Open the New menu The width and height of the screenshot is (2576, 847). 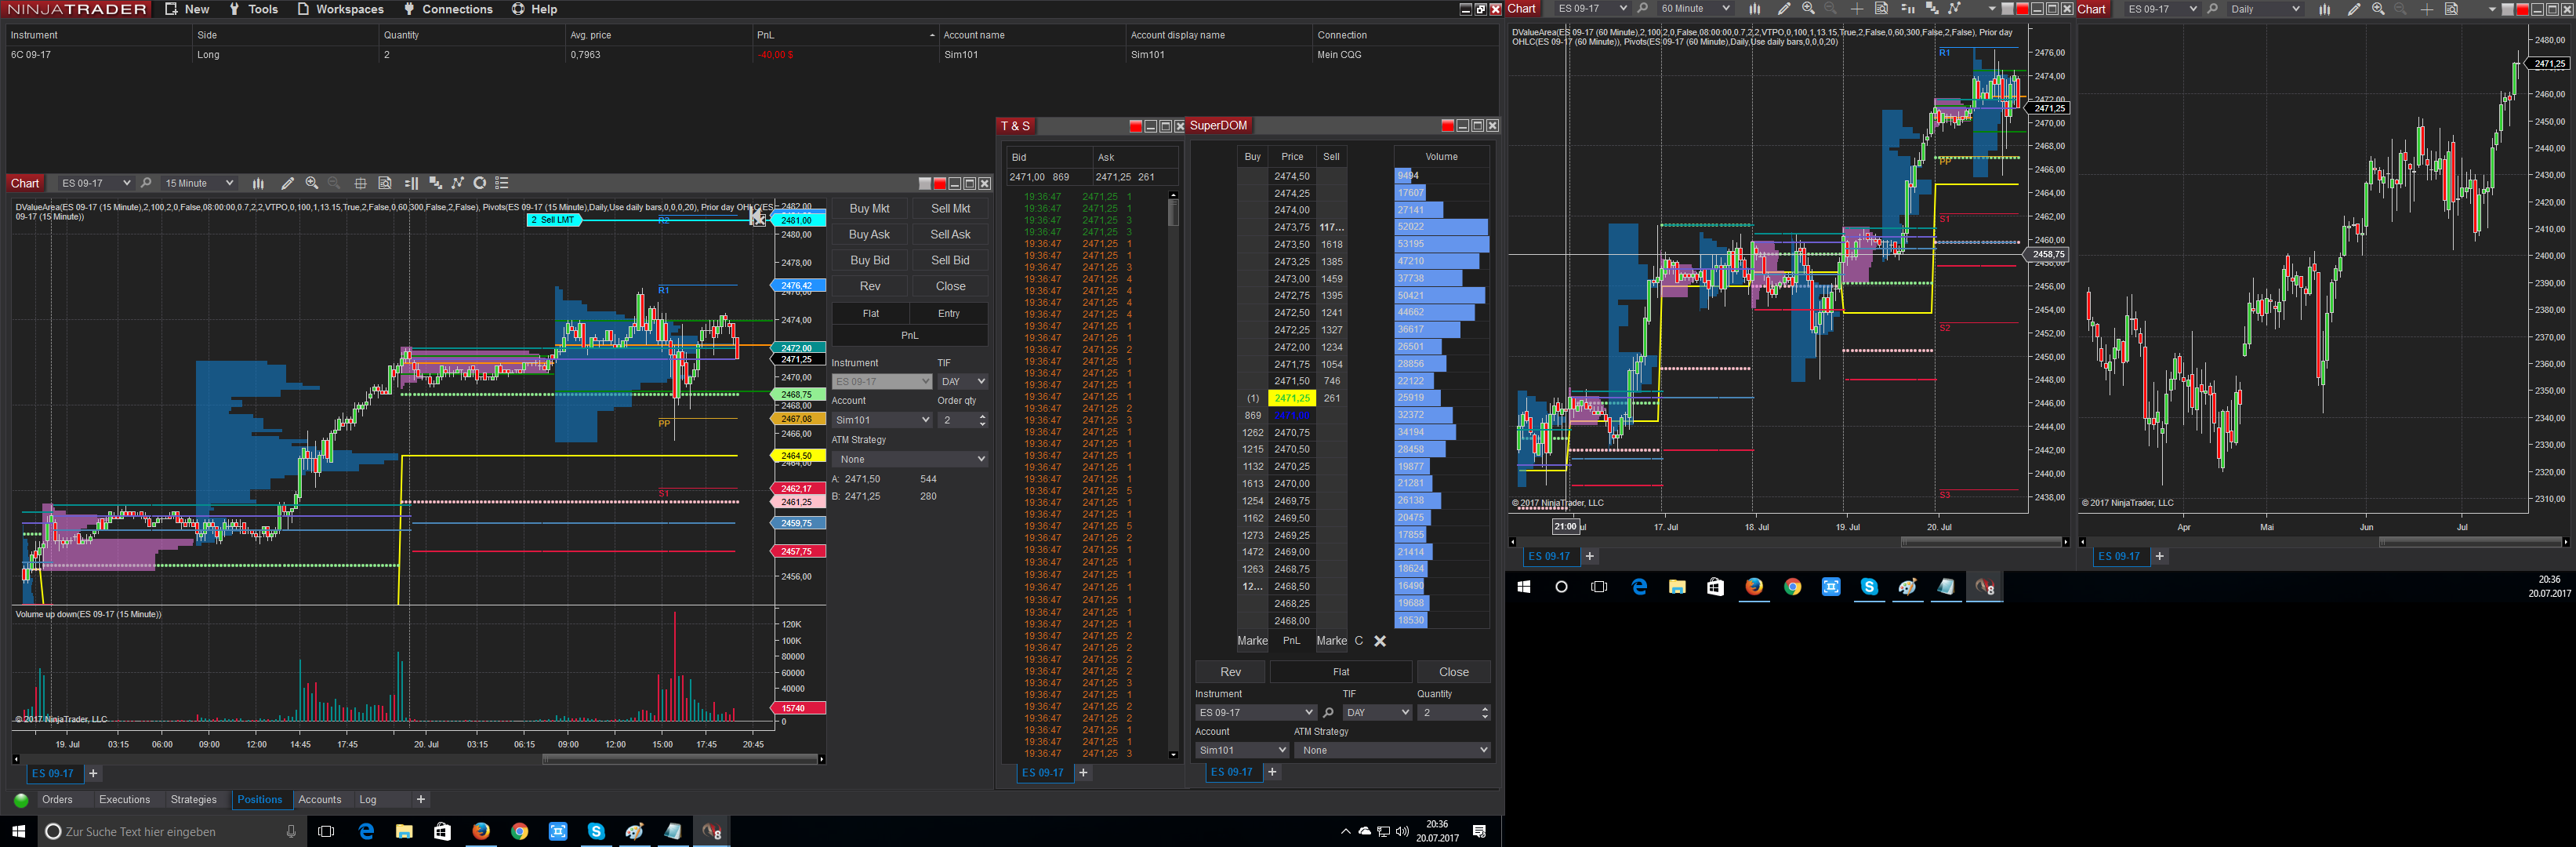click(x=187, y=9)
